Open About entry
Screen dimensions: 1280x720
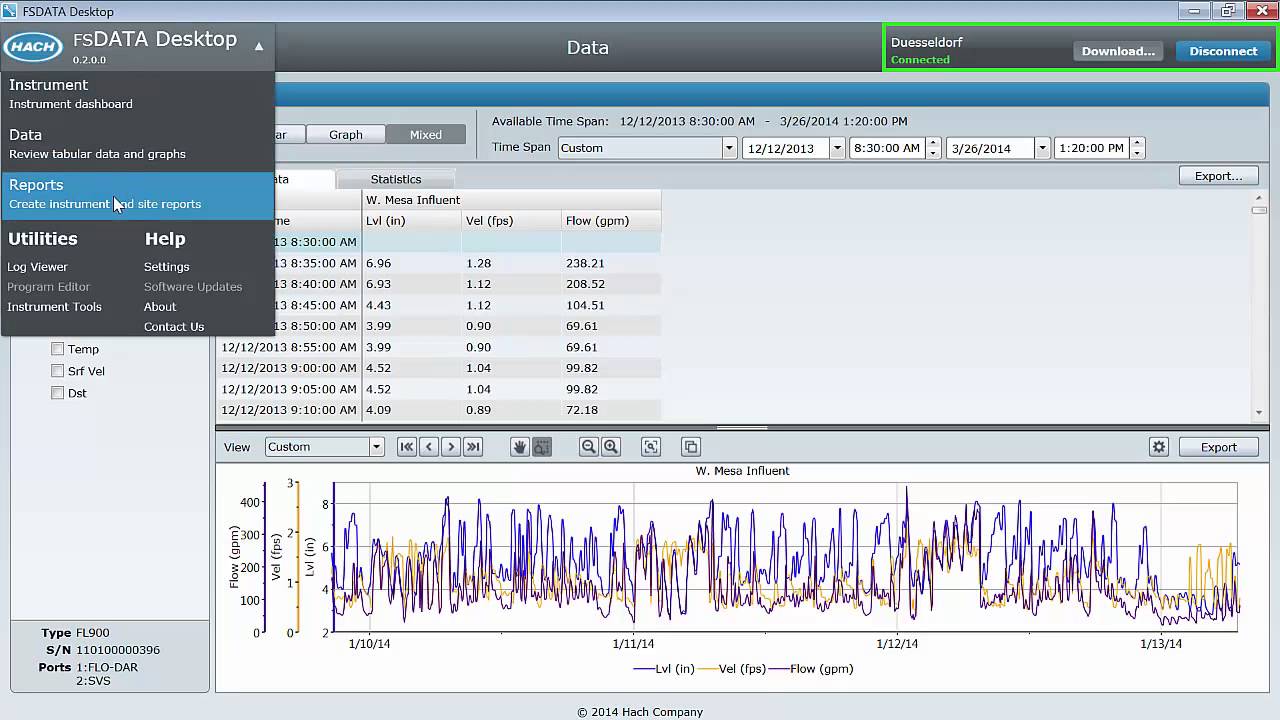(x=160, y=307)
